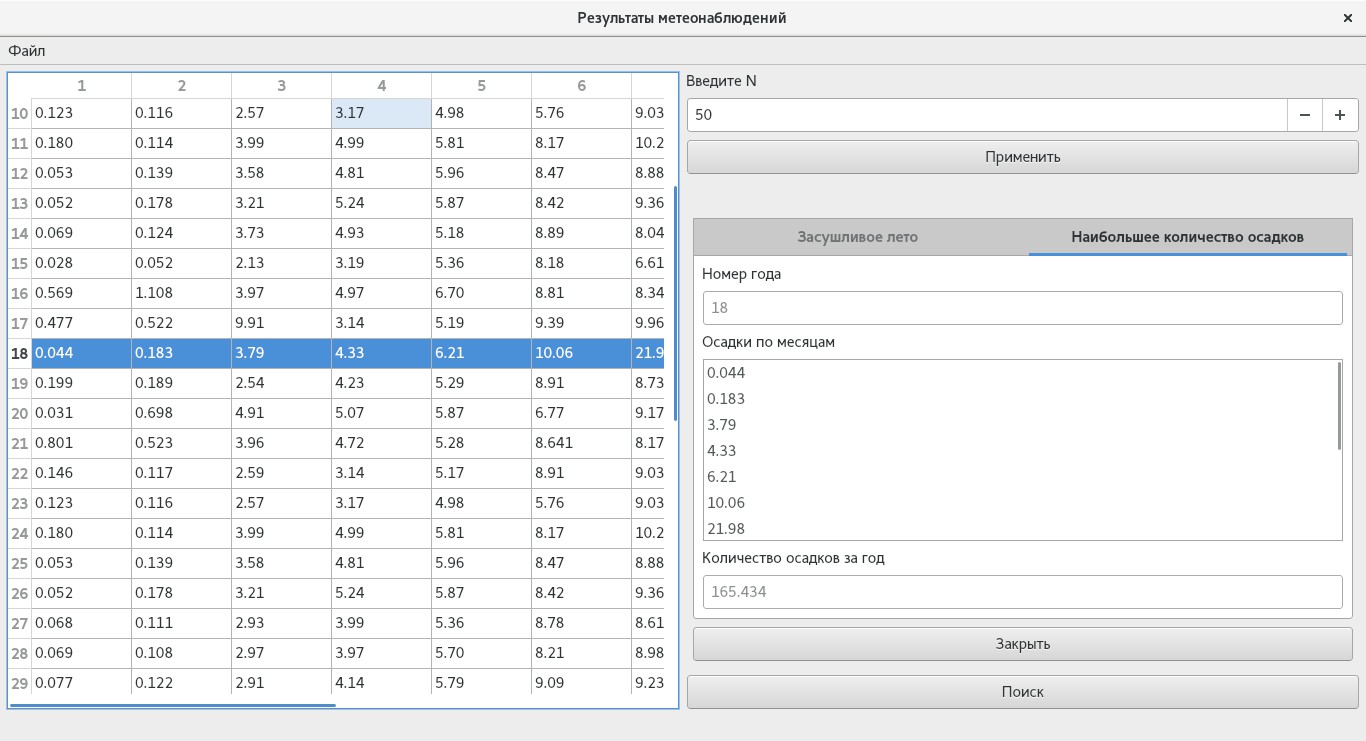
Task: Click the Закрыть button
Action: pos(1022,644)
